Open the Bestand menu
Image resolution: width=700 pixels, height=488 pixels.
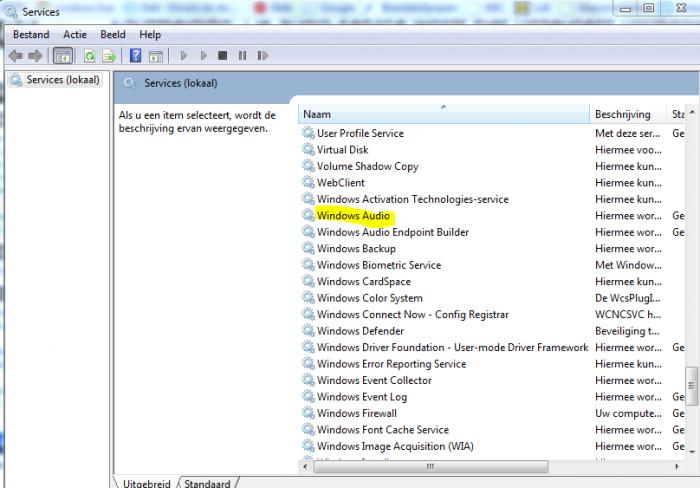pos(31,34)
